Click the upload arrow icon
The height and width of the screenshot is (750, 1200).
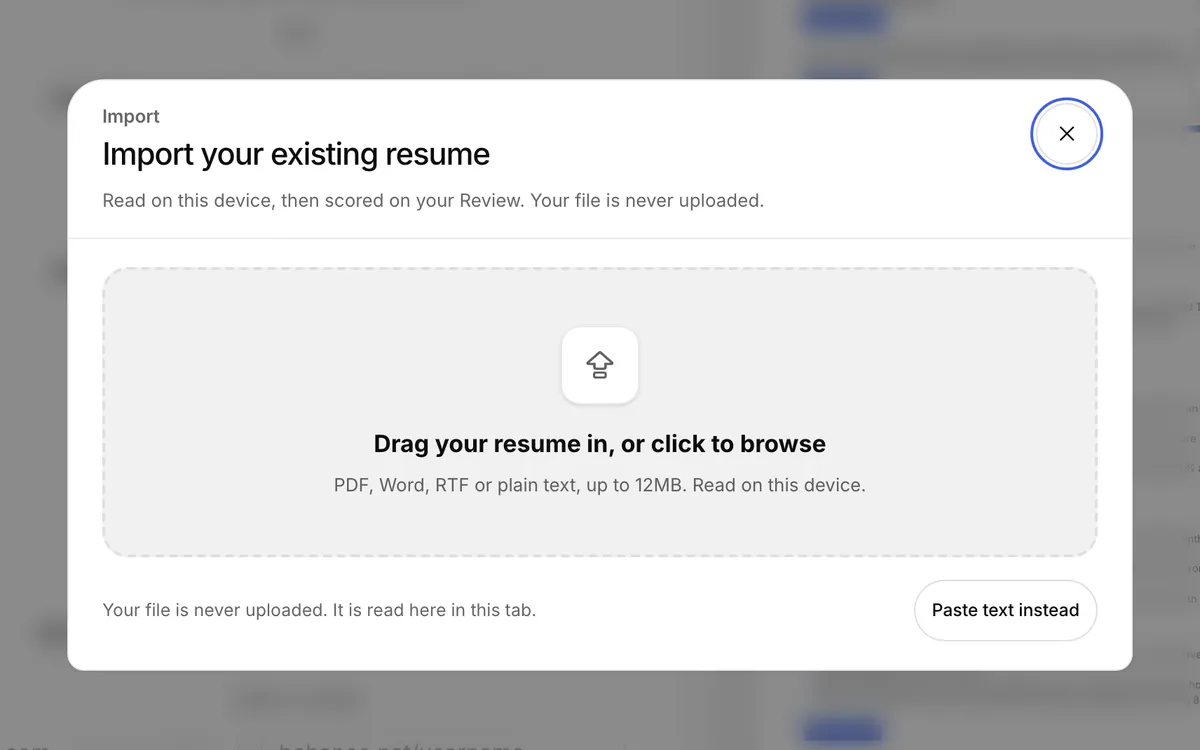click(600, 365)
